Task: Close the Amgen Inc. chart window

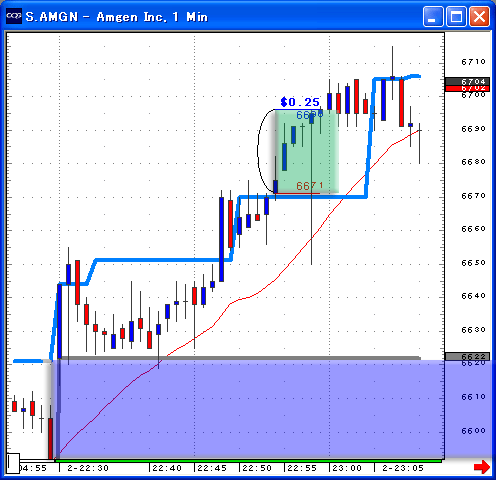Action: point(479,16)
